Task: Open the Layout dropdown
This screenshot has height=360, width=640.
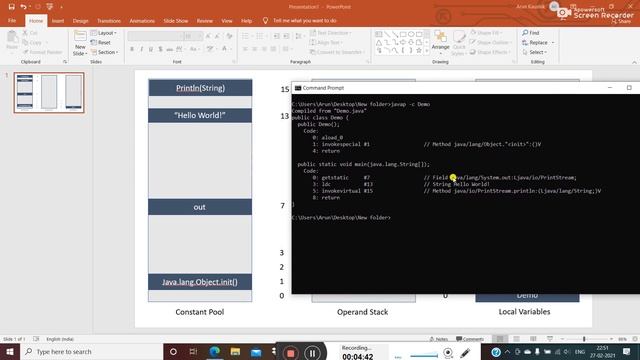Action: pos(104,33)
